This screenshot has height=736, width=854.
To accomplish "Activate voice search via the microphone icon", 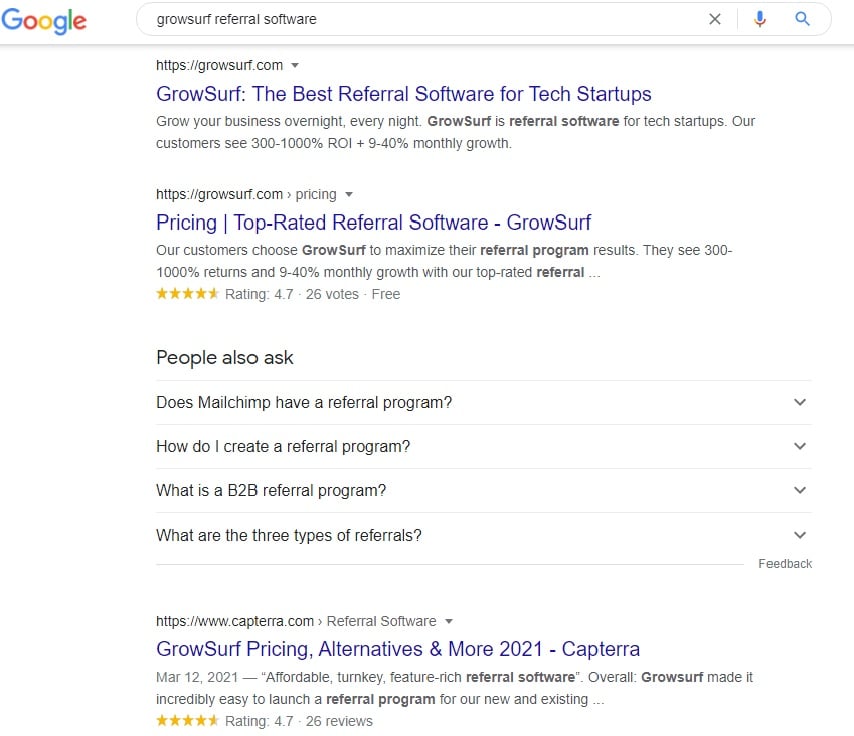I will [x=760, y=19].
